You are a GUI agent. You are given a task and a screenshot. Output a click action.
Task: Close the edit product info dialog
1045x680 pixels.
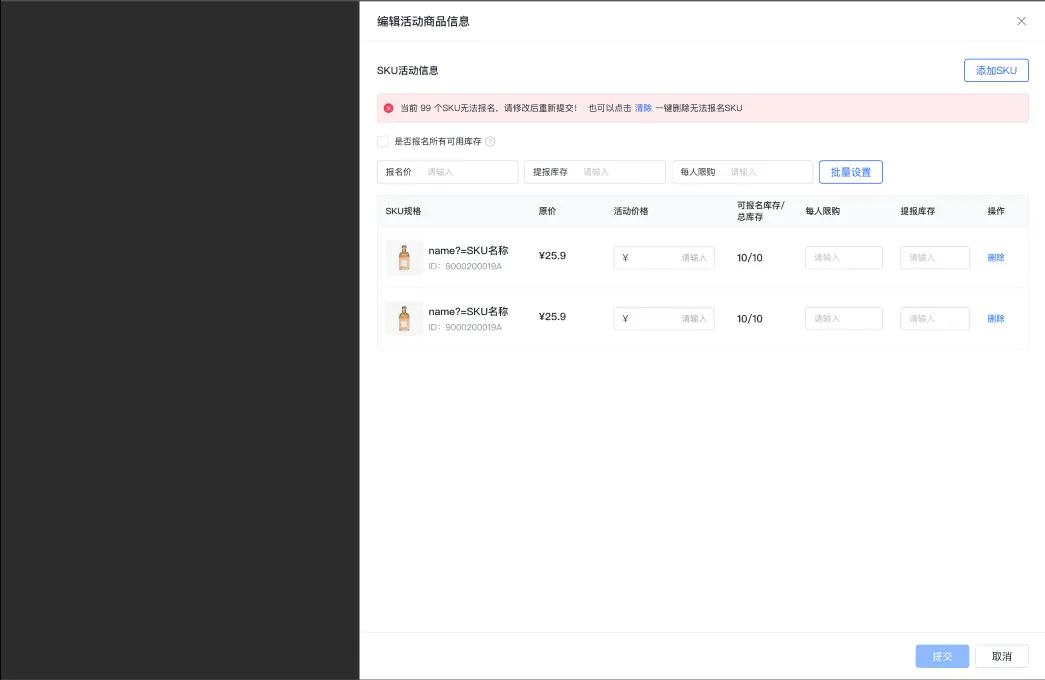tap(1021, 21)
